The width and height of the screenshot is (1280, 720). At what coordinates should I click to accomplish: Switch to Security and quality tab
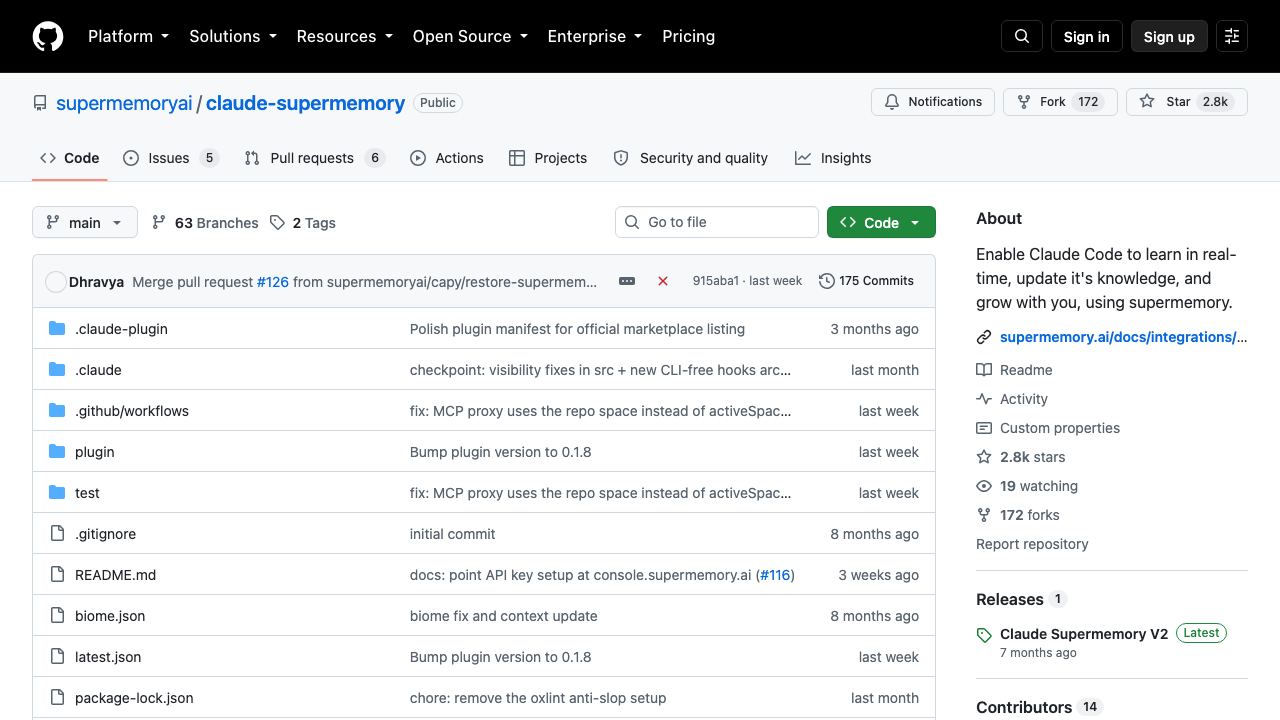(x=691, y=158)
